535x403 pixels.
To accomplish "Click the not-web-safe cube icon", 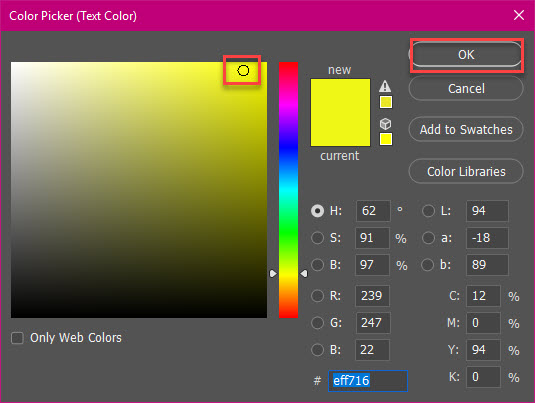I will click(386, 124).
